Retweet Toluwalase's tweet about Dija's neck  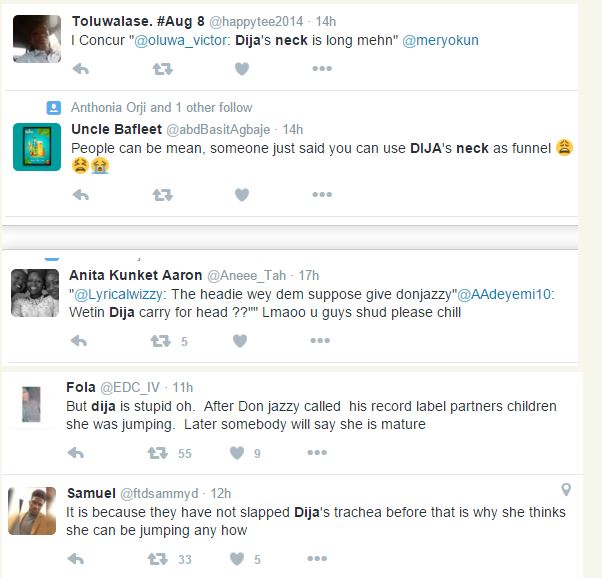tap(162, 69)
